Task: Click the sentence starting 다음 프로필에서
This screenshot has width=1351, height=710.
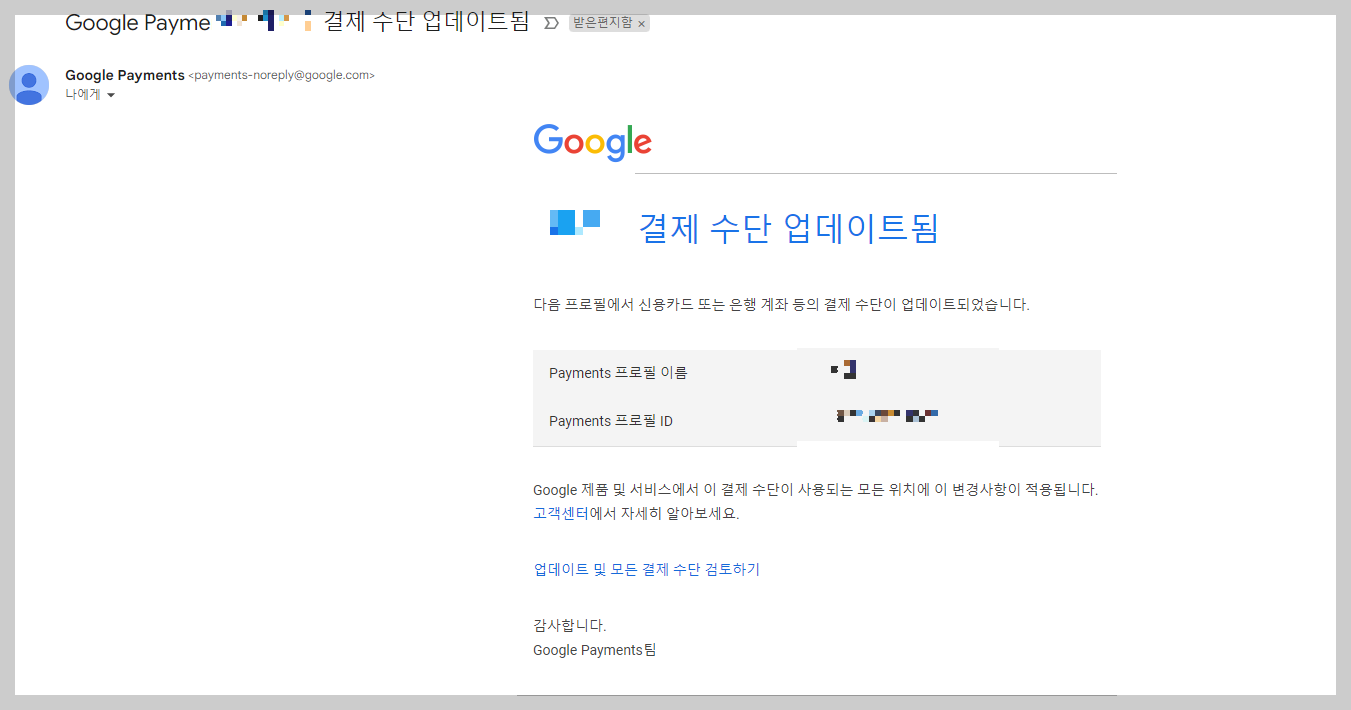Action: pyautogui.click(x=782, y=305)
